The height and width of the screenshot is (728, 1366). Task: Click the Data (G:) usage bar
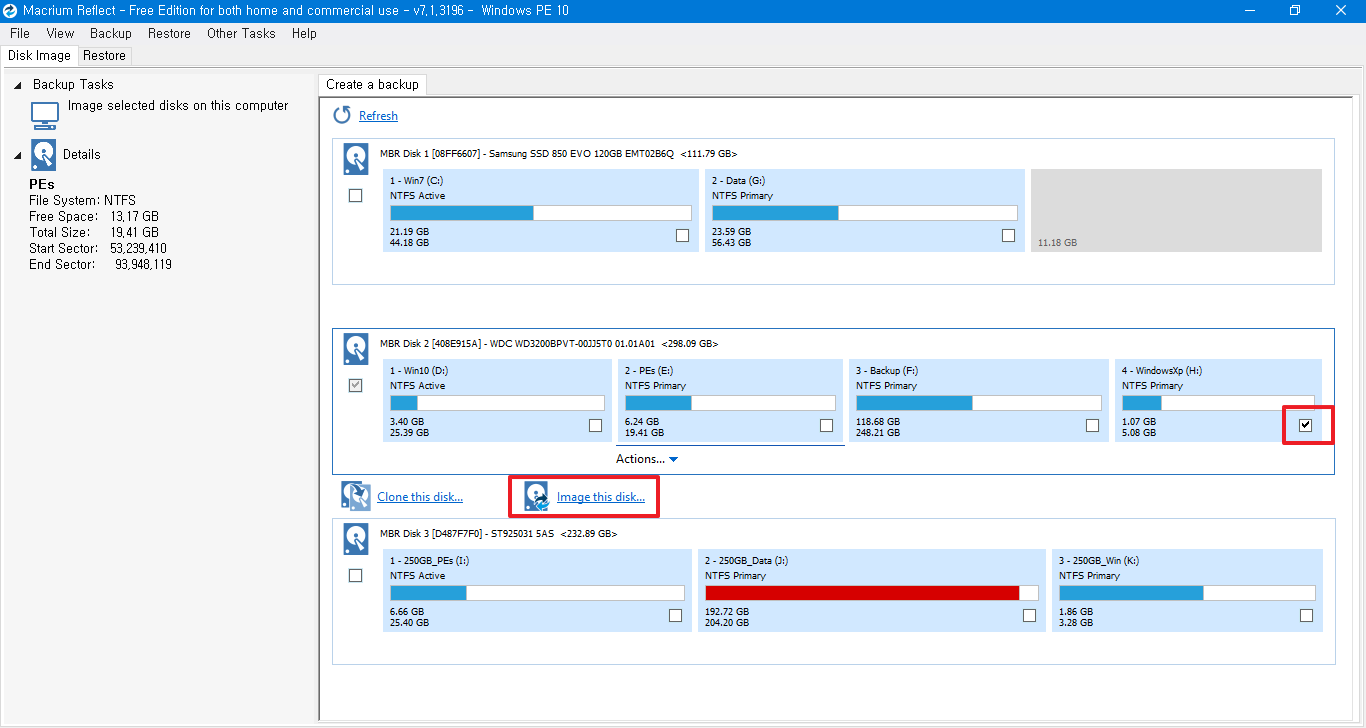(x=865, y=213)
